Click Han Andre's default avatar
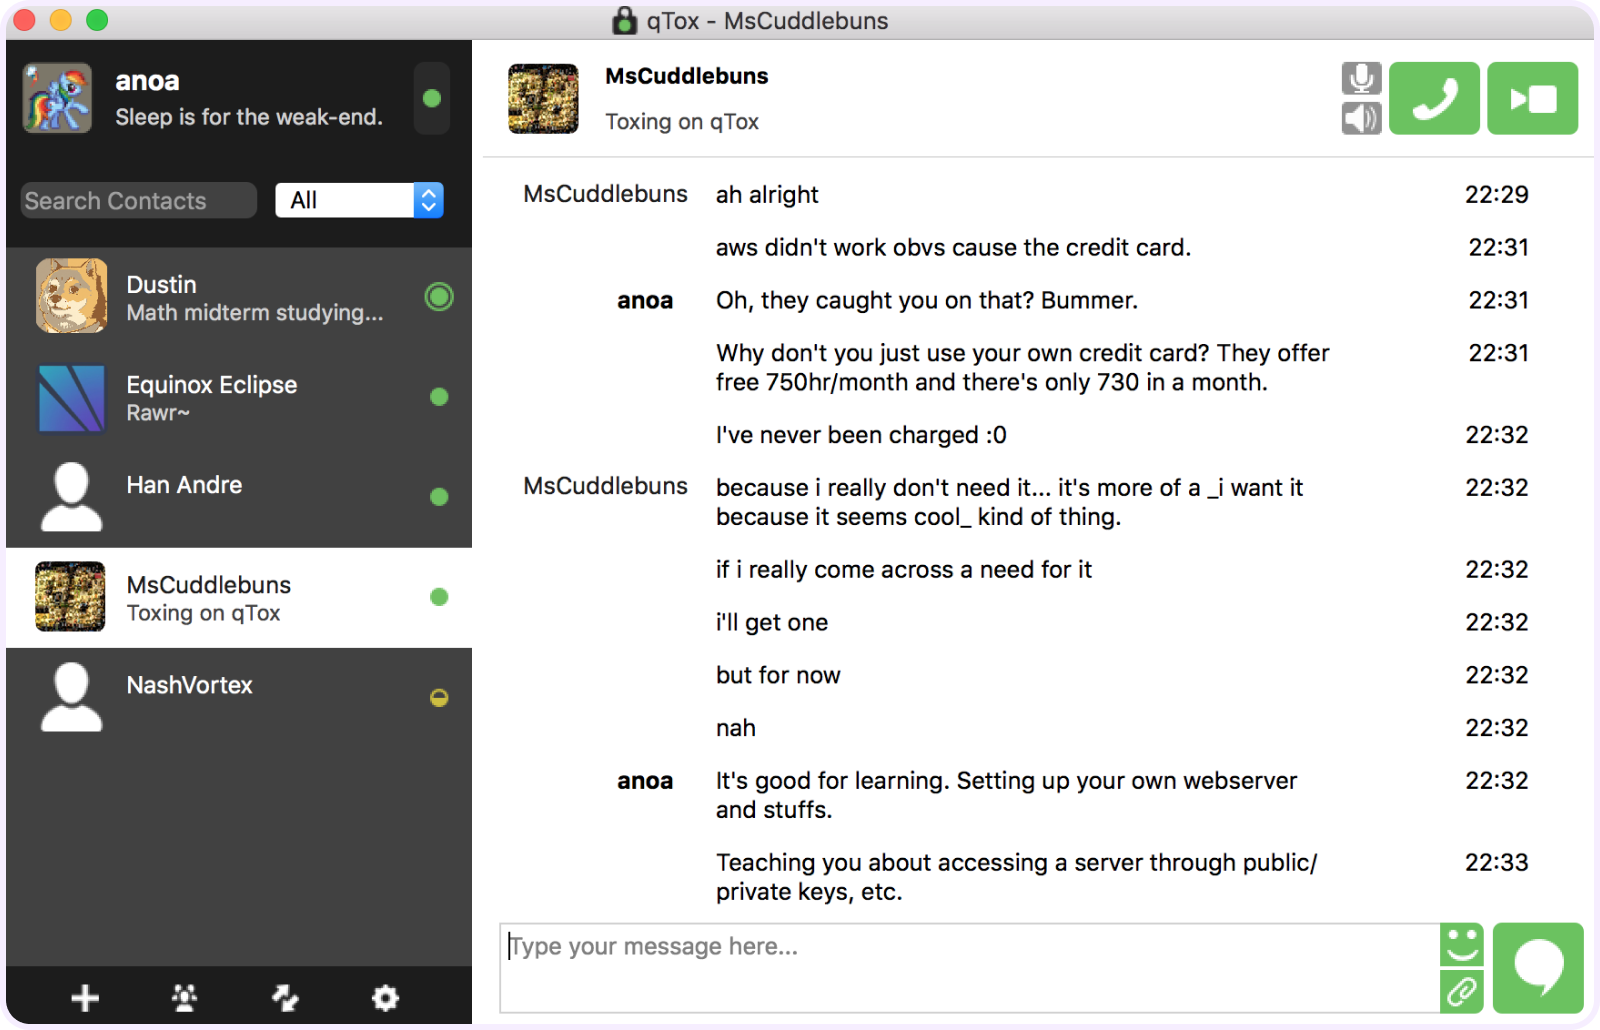Screen dimensions: 1600x1030 pyautogui.click(x=71, y=497)
